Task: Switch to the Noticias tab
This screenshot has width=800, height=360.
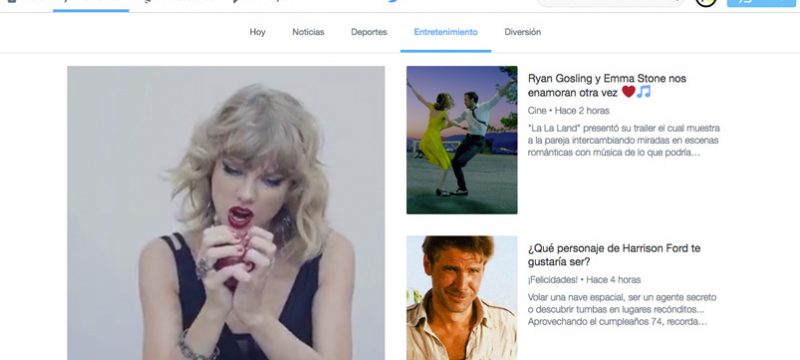Action: [308, 32]
